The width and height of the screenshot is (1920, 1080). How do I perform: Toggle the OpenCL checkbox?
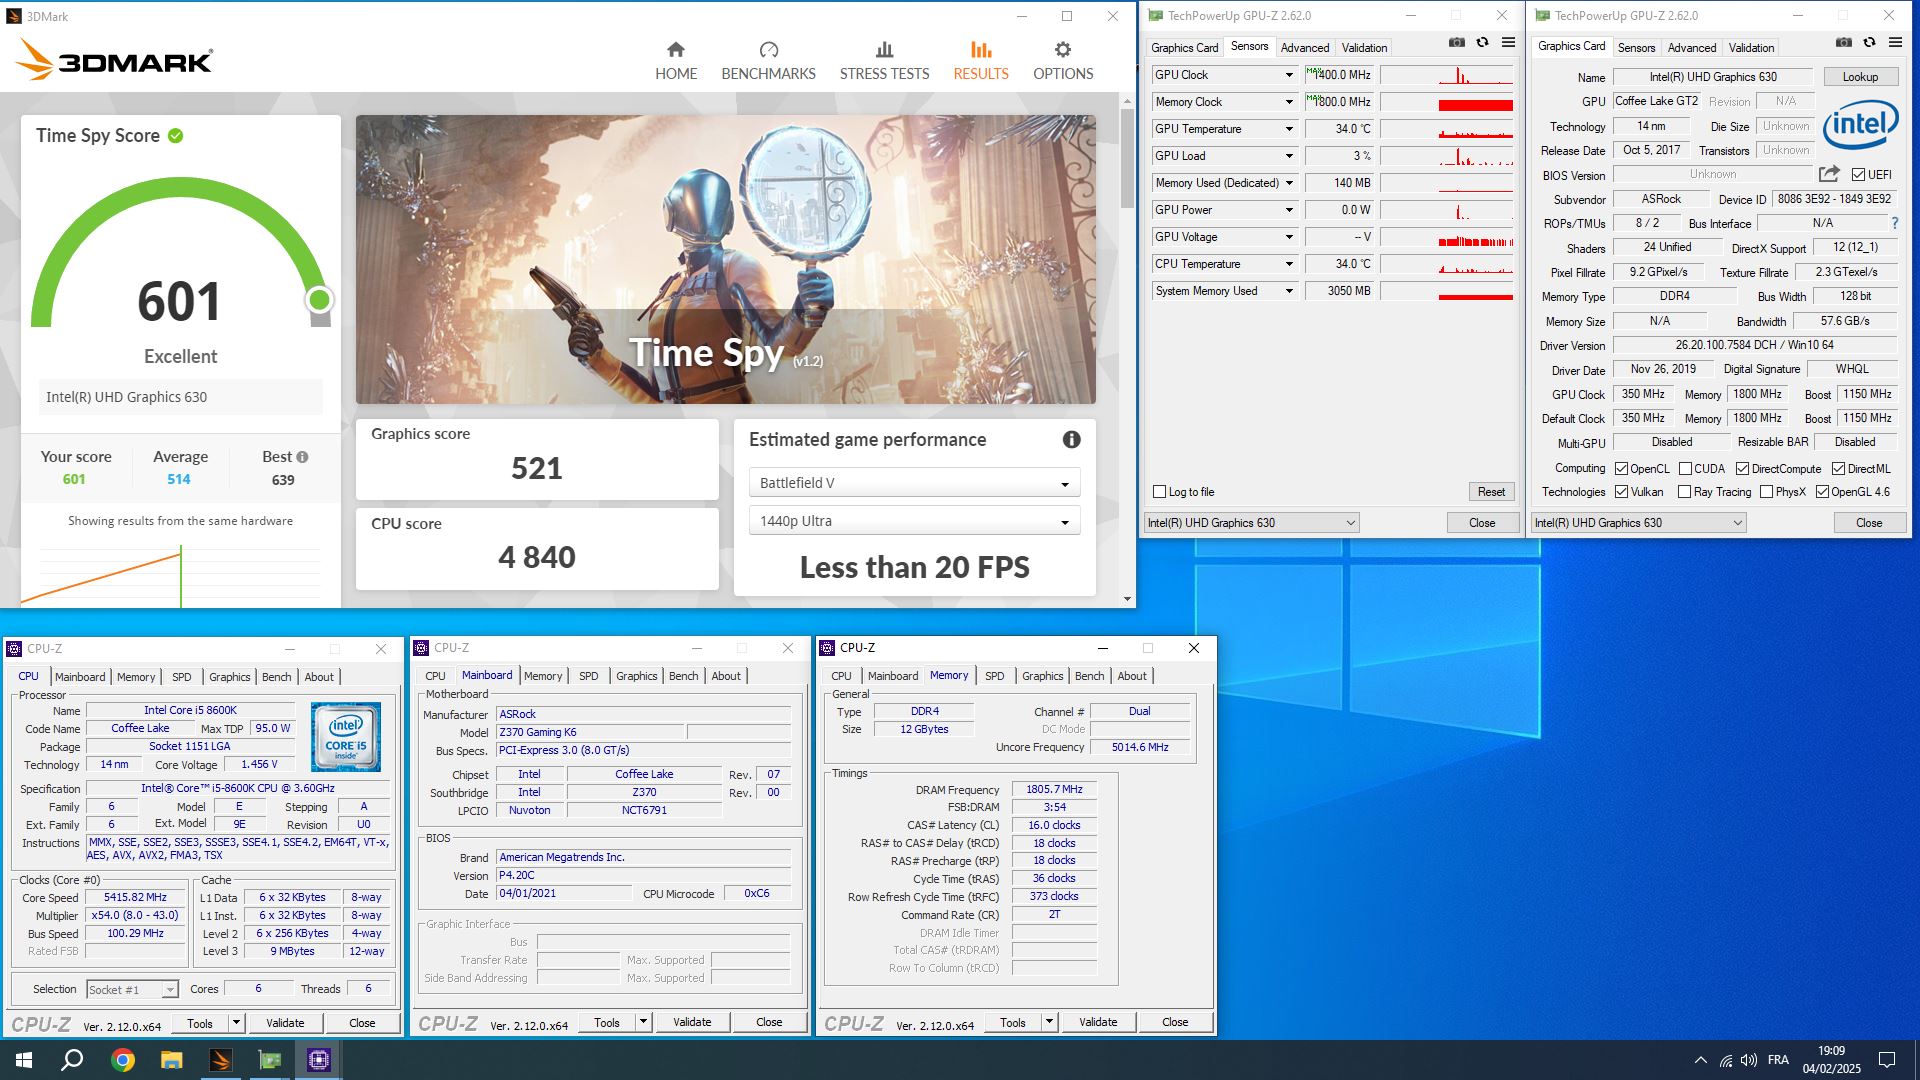click(x=1622, y=469)
